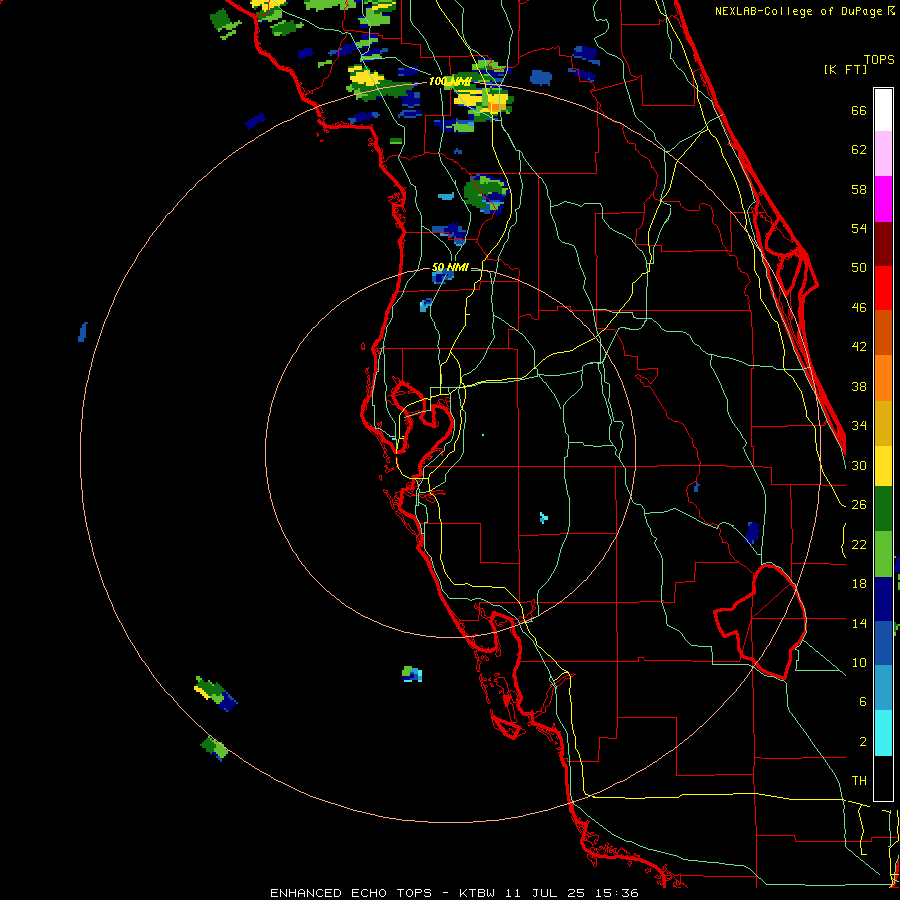
Task: Select the bright red swatch on the scale
Action: (883, 288)
